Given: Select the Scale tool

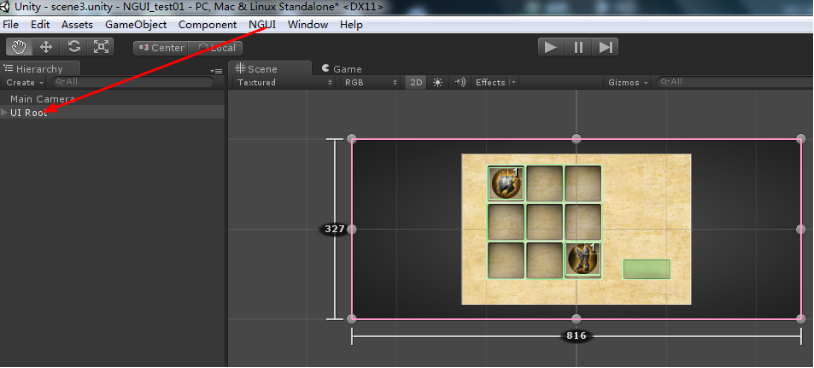Looking at the screenshot, I should [x=101, y=47].
